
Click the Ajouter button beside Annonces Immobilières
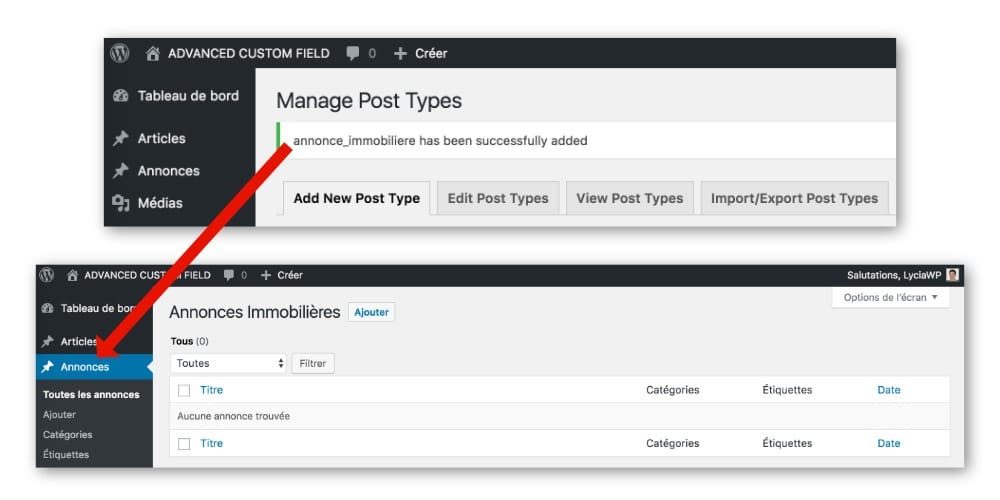coord(371,312)
